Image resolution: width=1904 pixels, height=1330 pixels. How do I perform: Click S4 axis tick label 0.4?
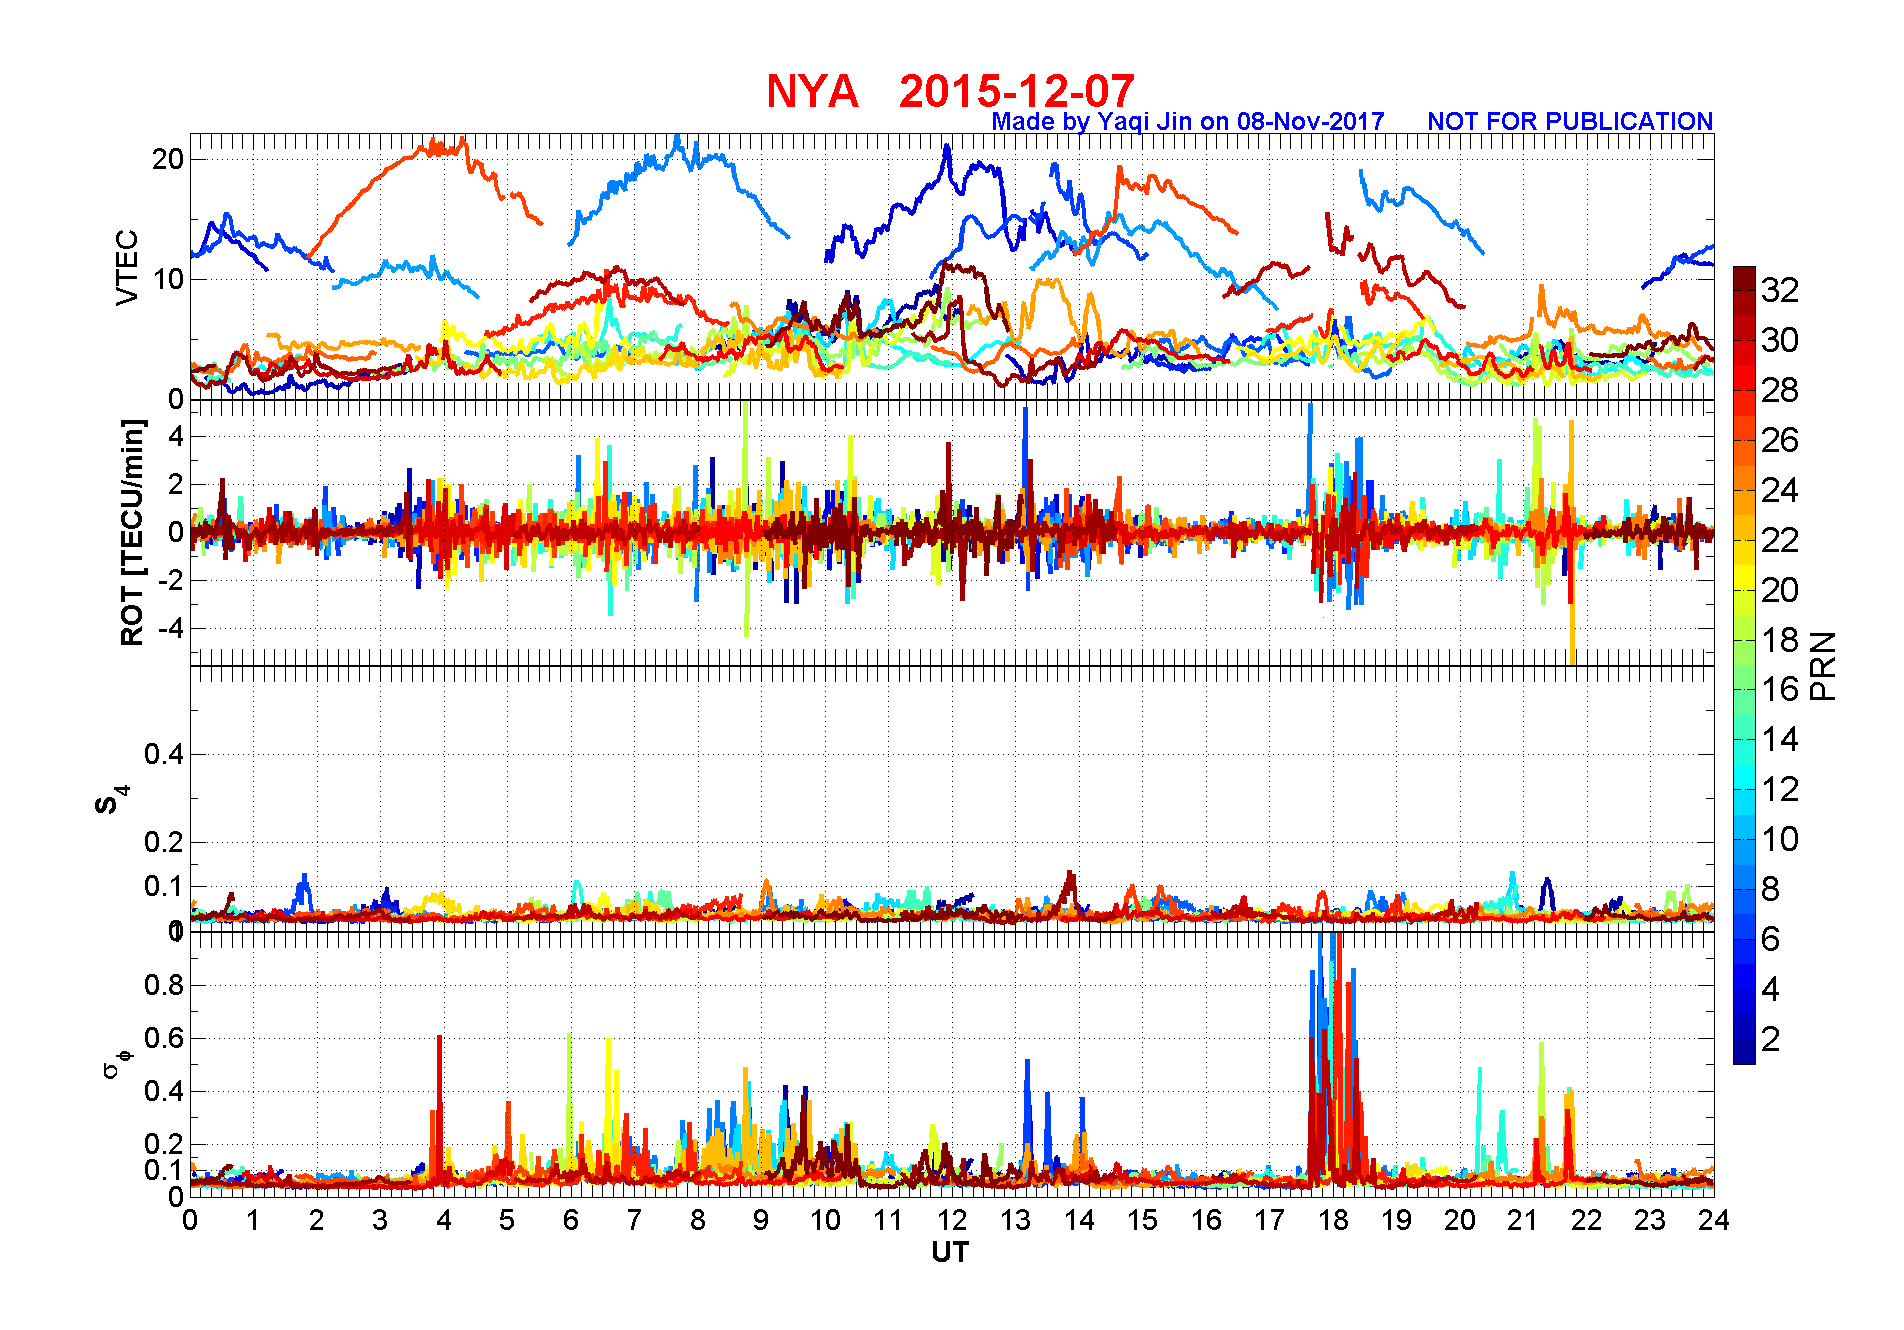click(164, 754)
